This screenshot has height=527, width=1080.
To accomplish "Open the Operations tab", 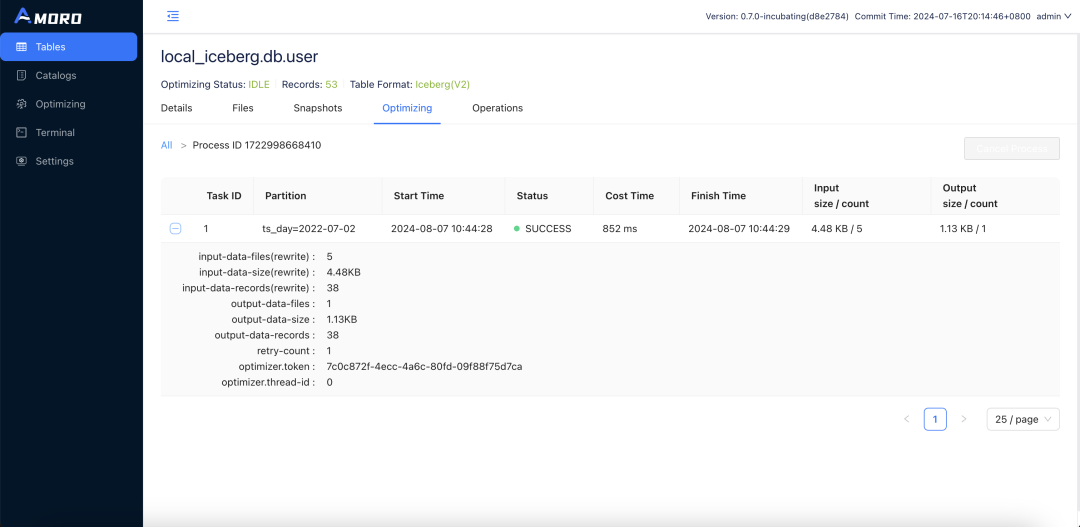I will pos(497,108).
